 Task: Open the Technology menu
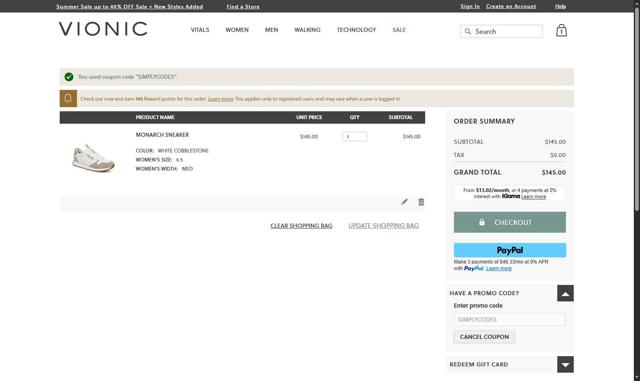(x=356, y=30)
